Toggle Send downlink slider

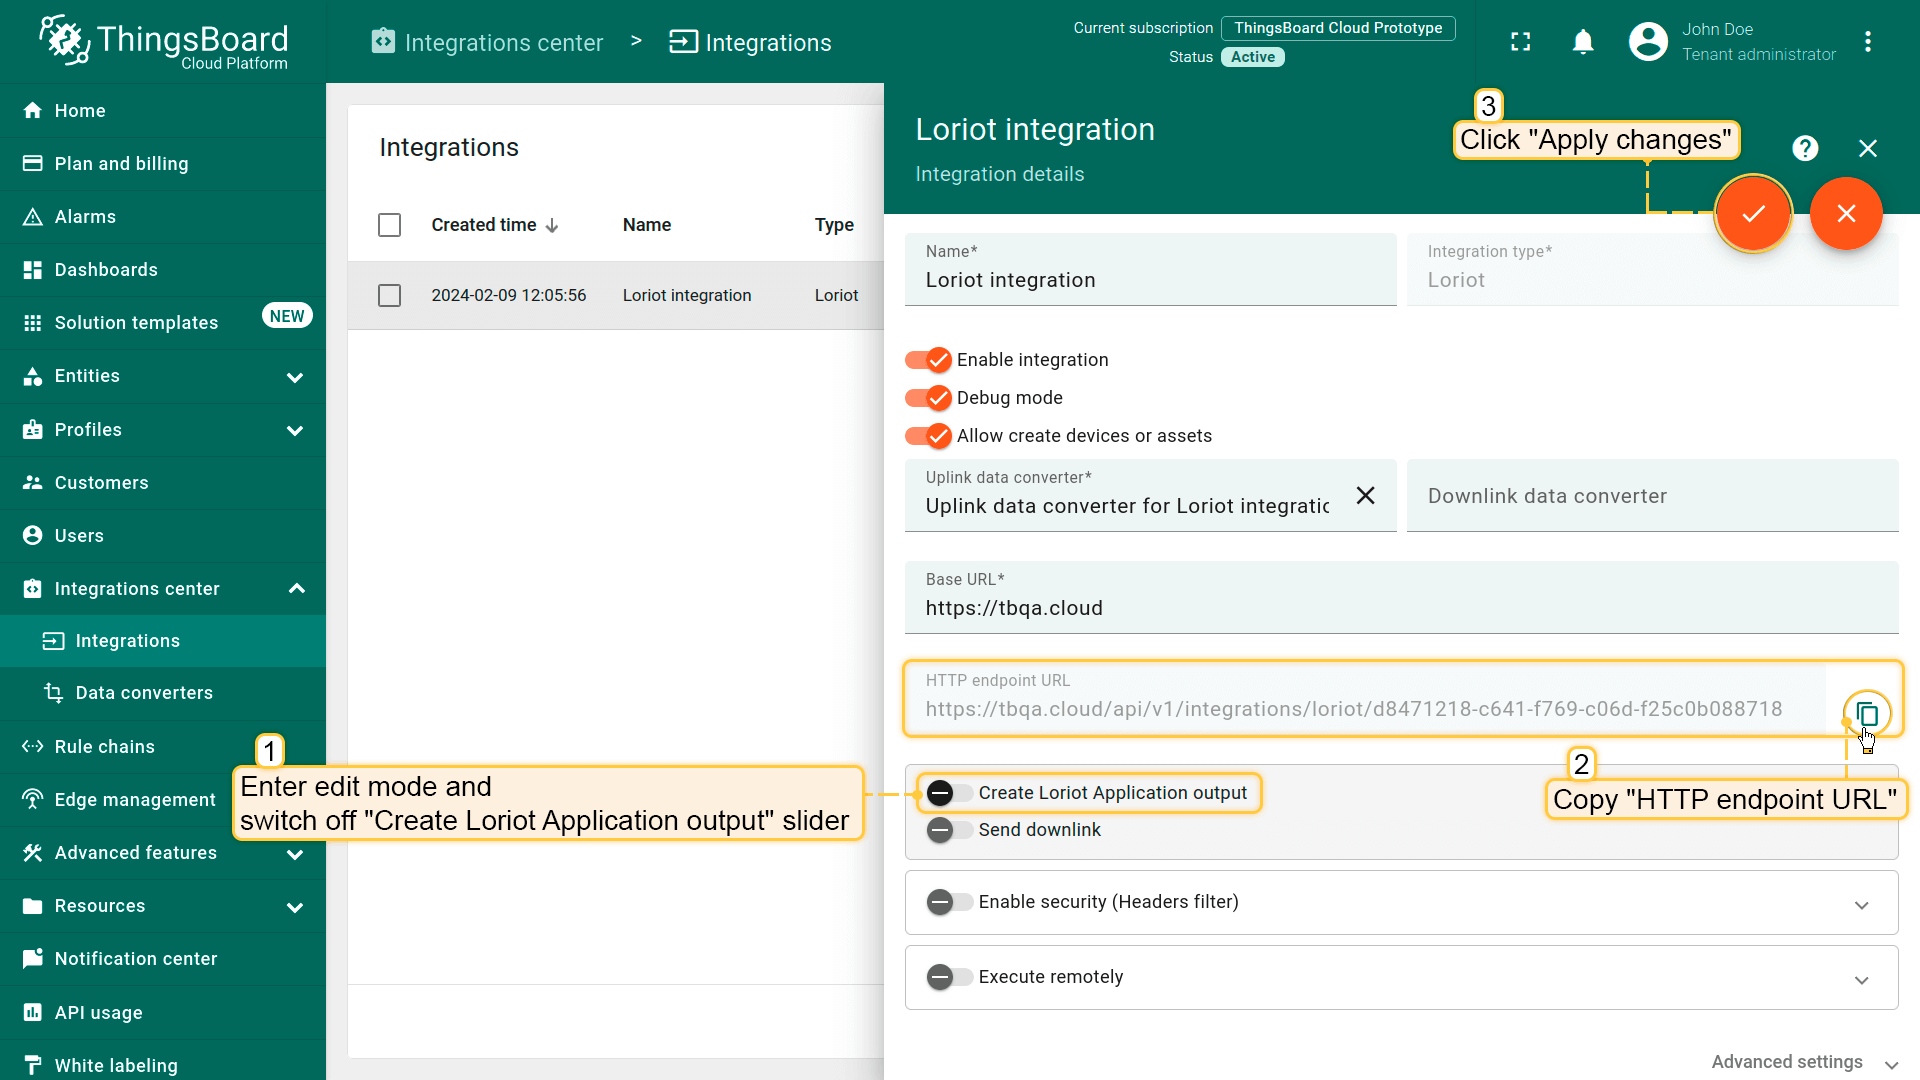(948, 830)
